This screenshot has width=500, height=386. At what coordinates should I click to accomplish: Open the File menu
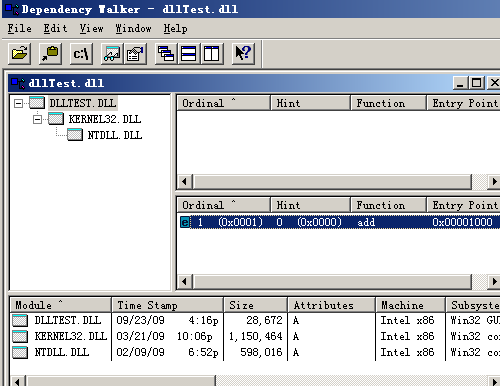click(20, 29)
